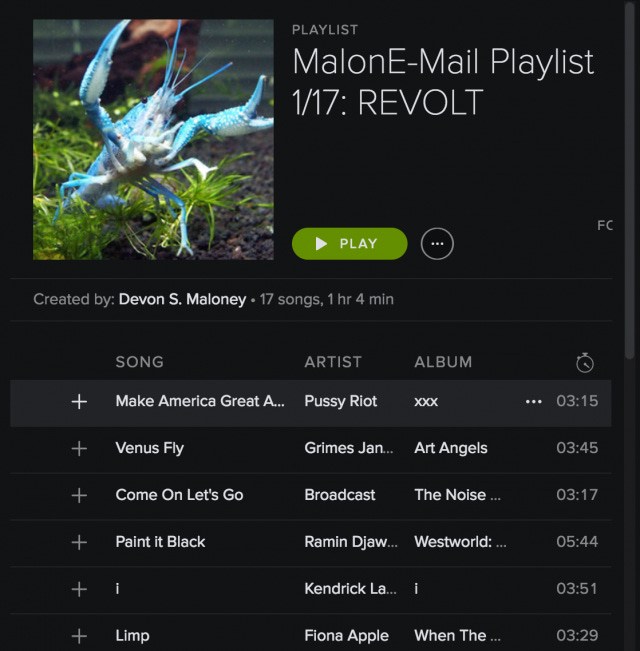Open artist Pussy Riot

(341, 401)
